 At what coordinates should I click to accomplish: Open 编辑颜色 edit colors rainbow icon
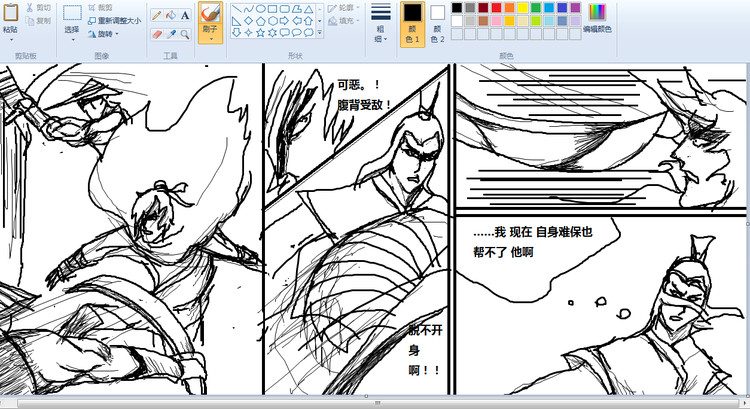(x=597, y=12)
